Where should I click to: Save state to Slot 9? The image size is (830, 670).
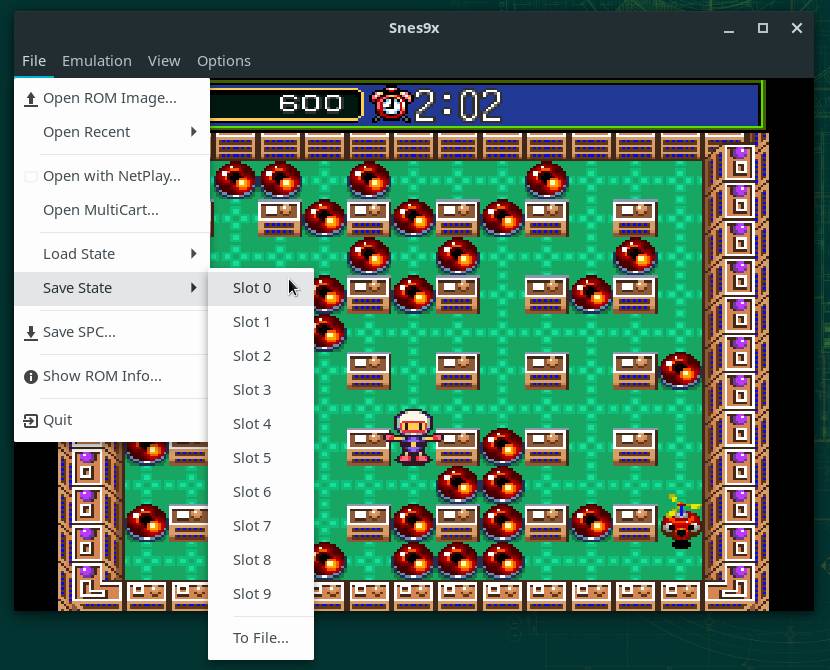click(261, 594)
